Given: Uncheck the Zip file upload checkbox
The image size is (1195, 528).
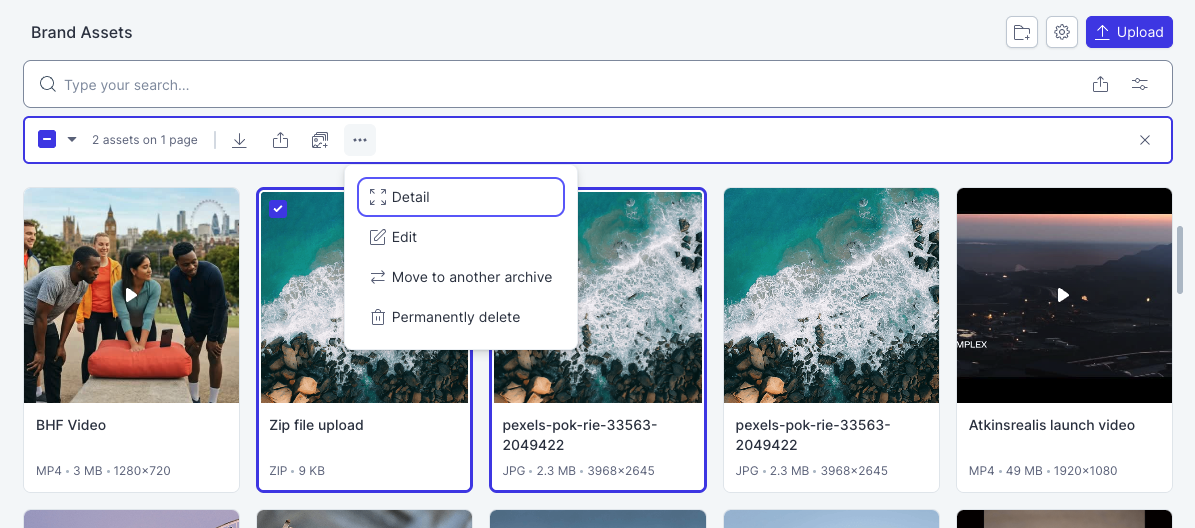Looking at the screenshot, I should [278, 209].
